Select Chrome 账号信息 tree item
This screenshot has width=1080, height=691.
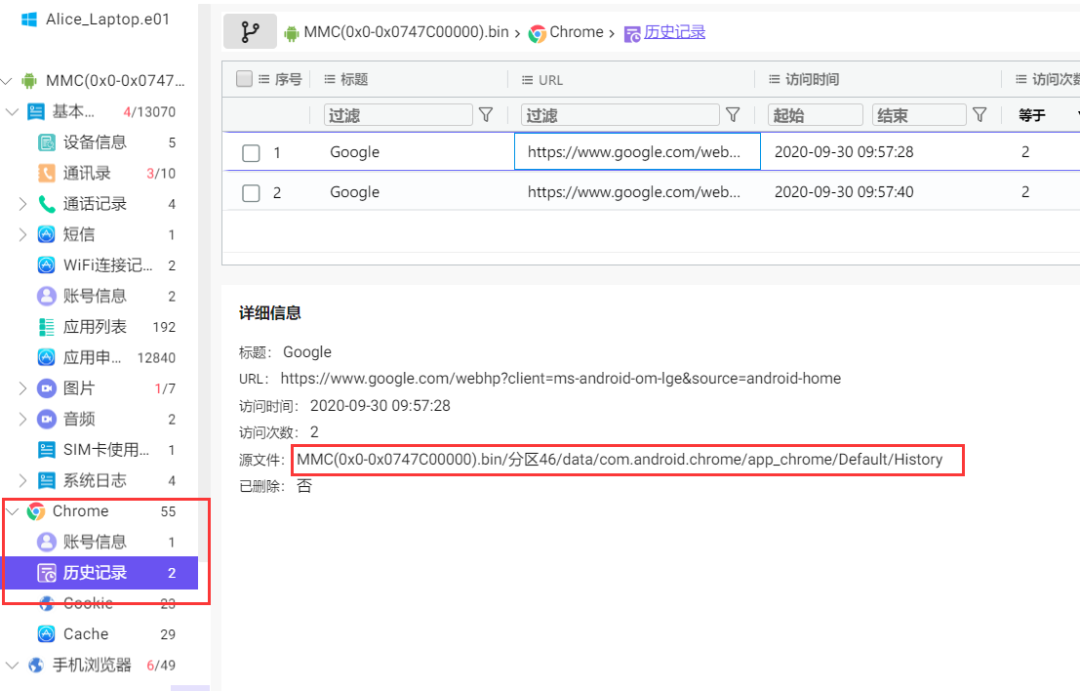(x=101, y=542)
